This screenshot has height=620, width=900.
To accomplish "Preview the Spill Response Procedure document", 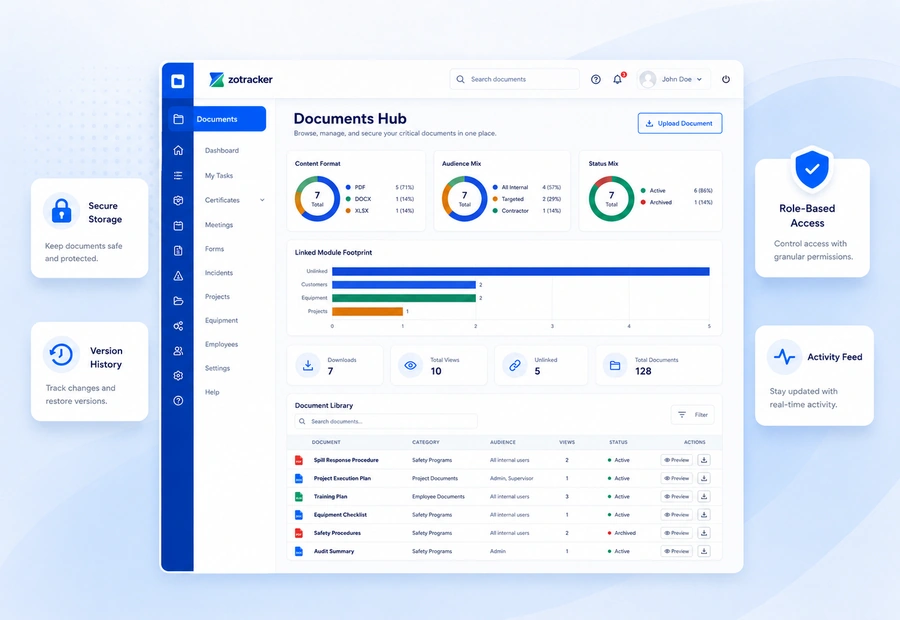I will point(677,460).
